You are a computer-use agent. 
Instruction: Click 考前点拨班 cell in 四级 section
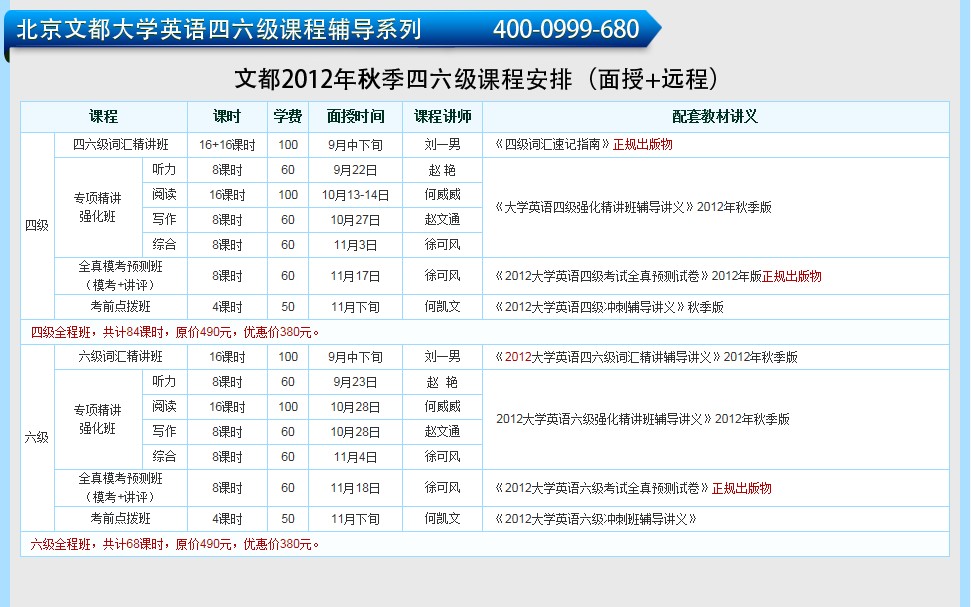point(121,307)
